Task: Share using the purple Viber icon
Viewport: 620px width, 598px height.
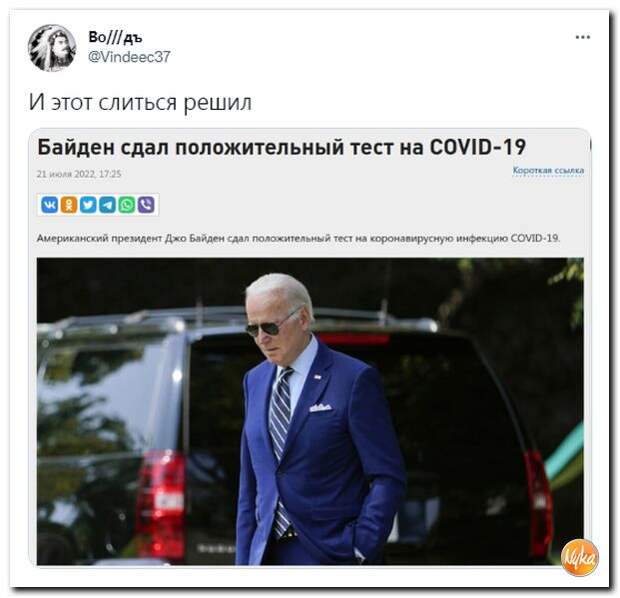Action: [x=146, y=205]
